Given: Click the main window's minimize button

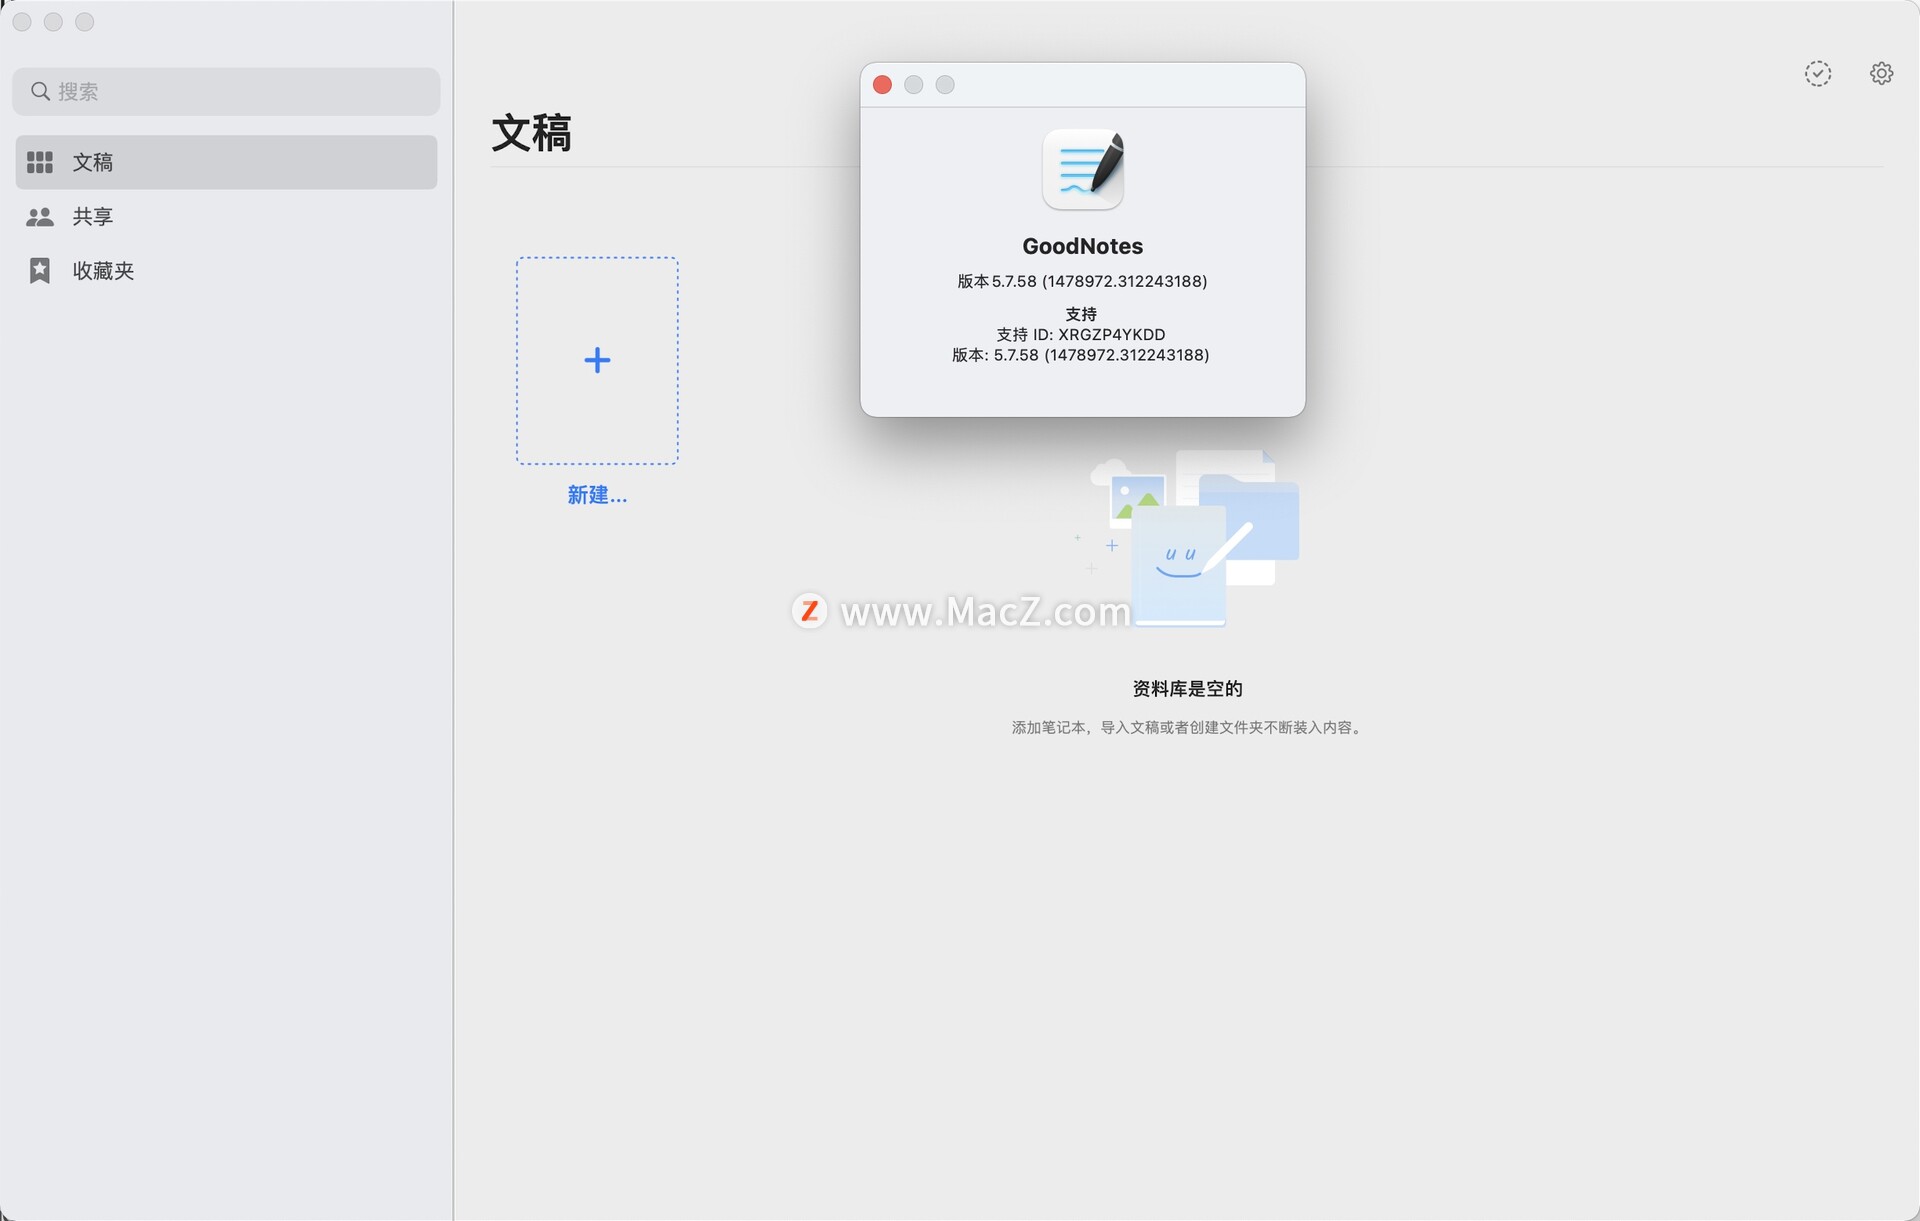Looking at the screenshot, I should (53, 22).
